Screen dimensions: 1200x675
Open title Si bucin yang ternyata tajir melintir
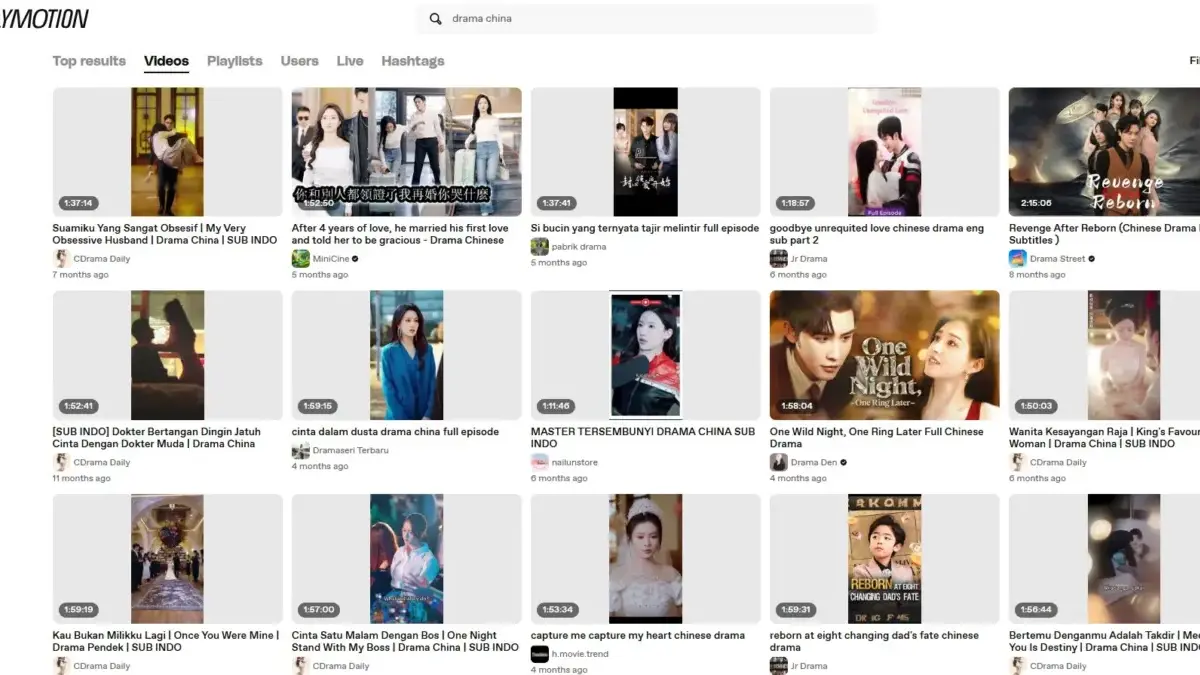tap(645, 228)
